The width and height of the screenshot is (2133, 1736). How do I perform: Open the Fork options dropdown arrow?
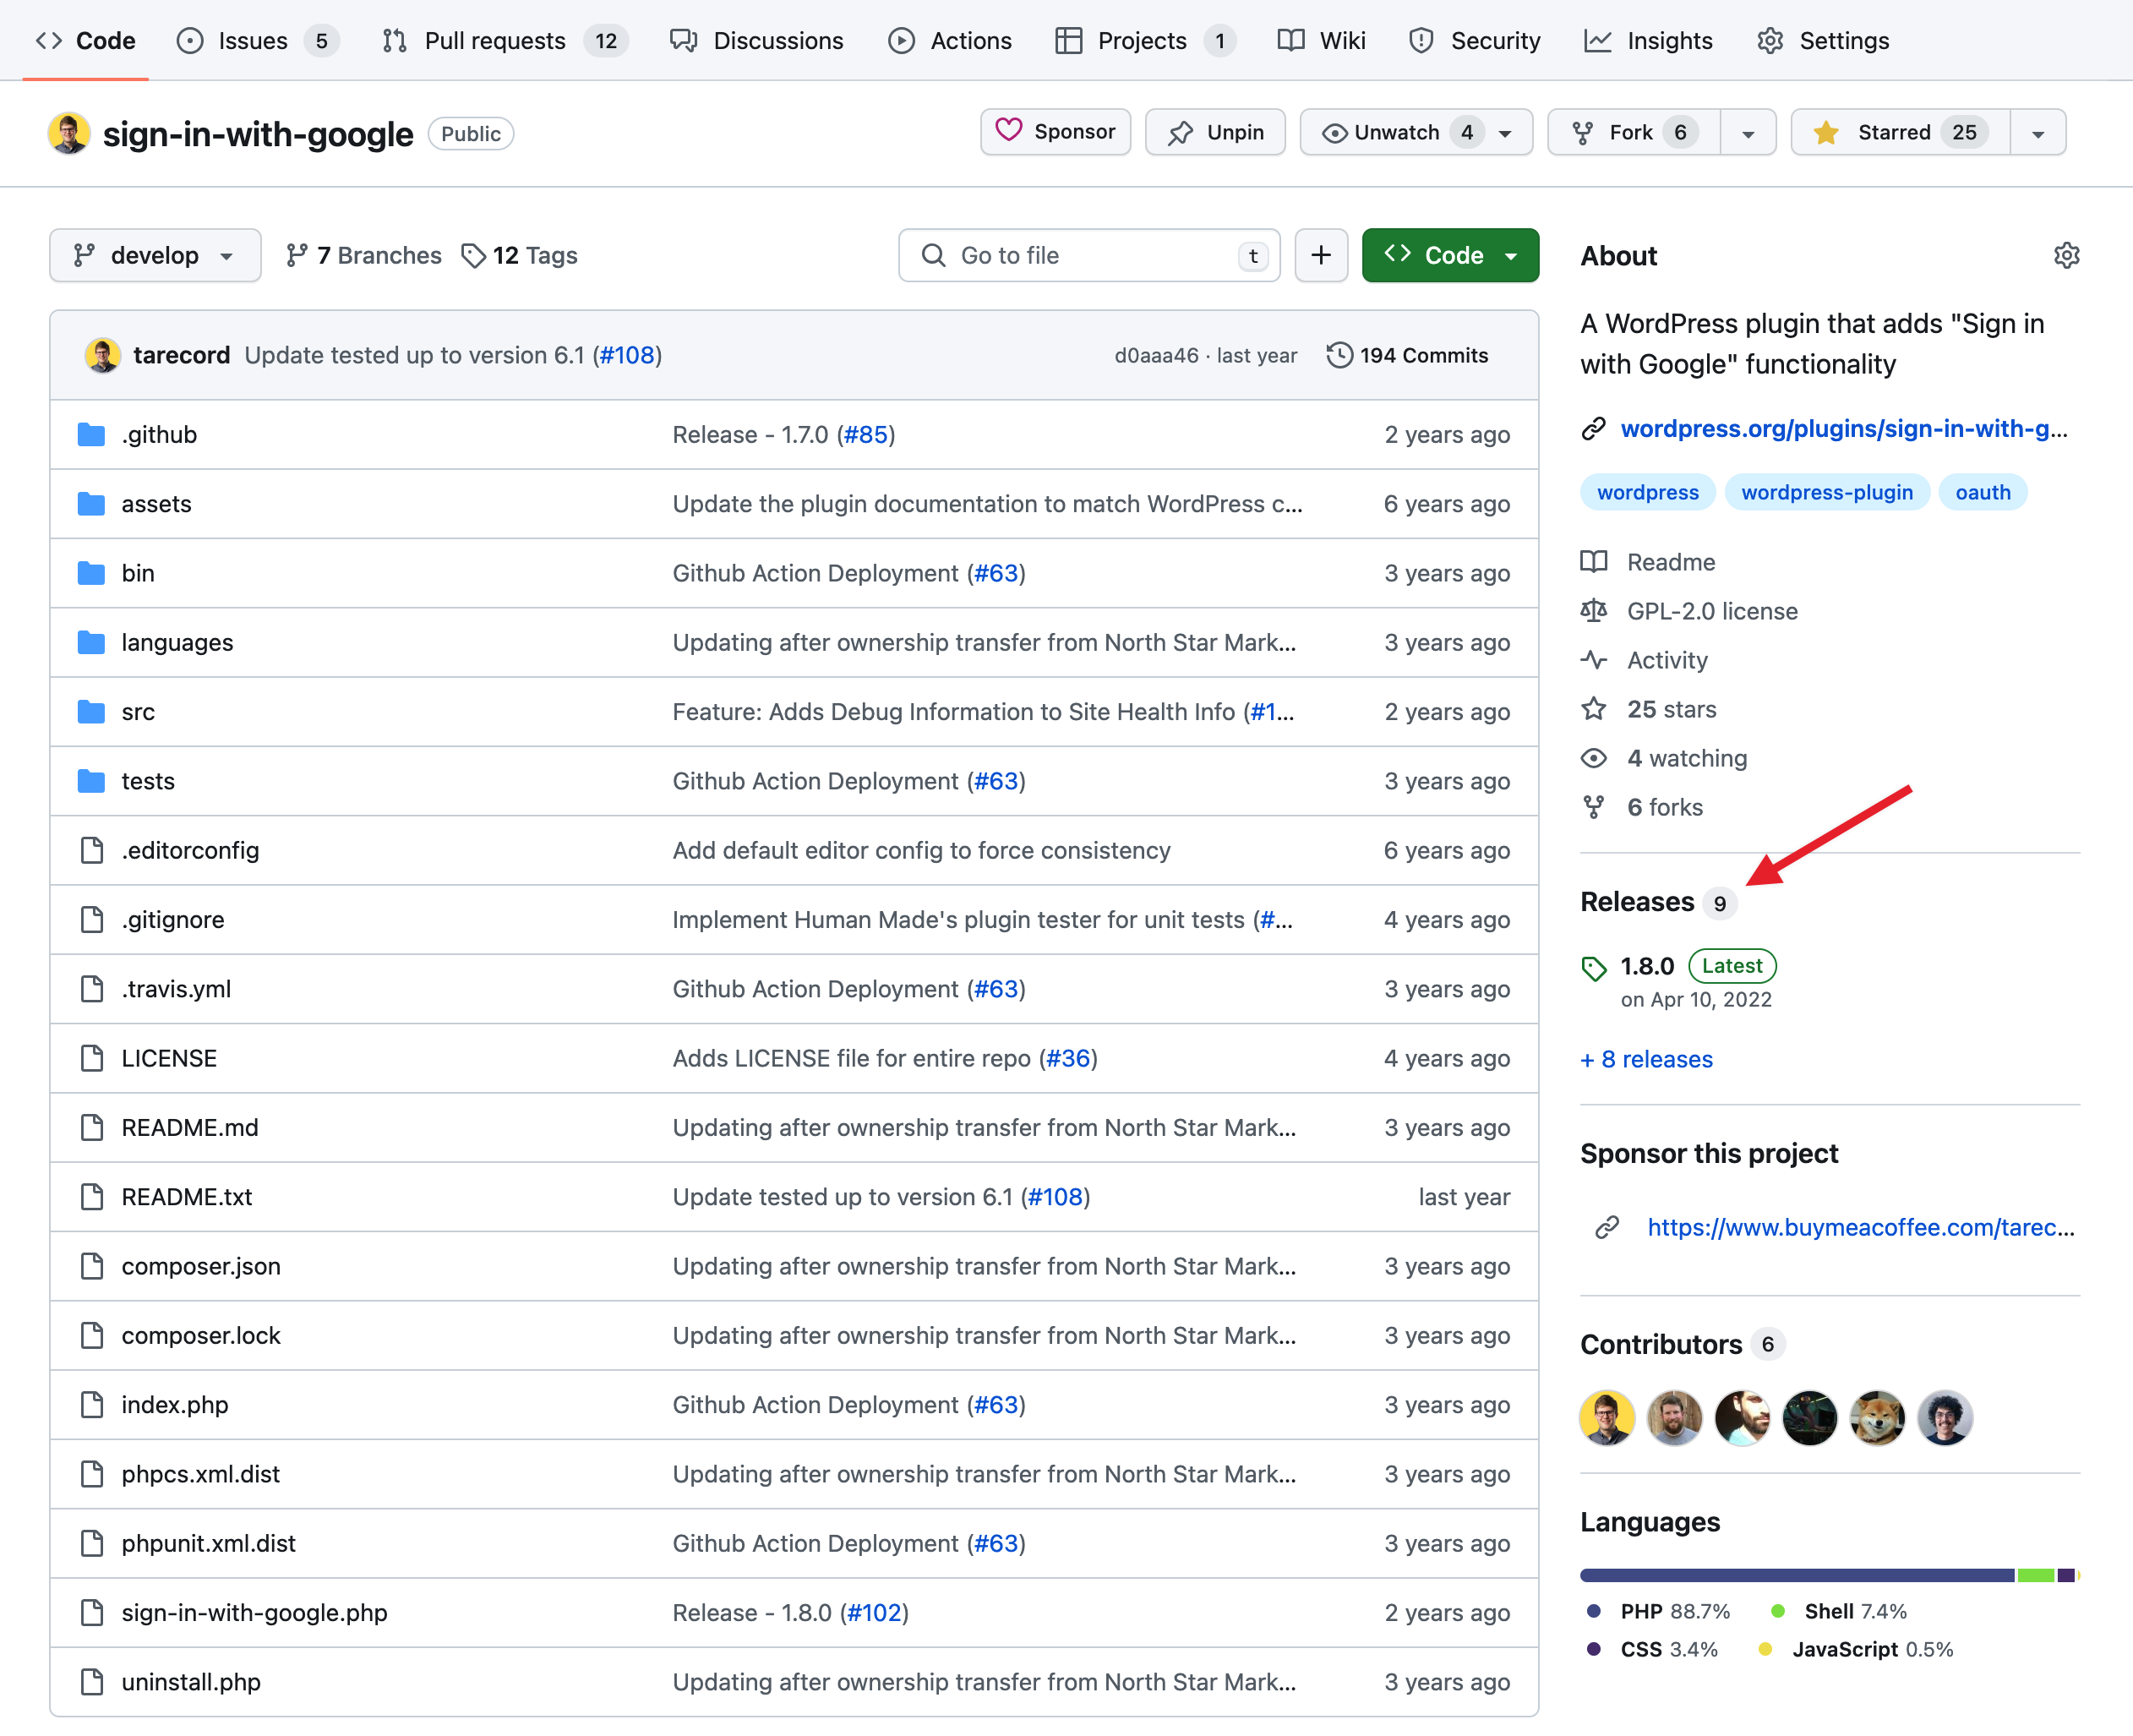[x=1747, y=133]
